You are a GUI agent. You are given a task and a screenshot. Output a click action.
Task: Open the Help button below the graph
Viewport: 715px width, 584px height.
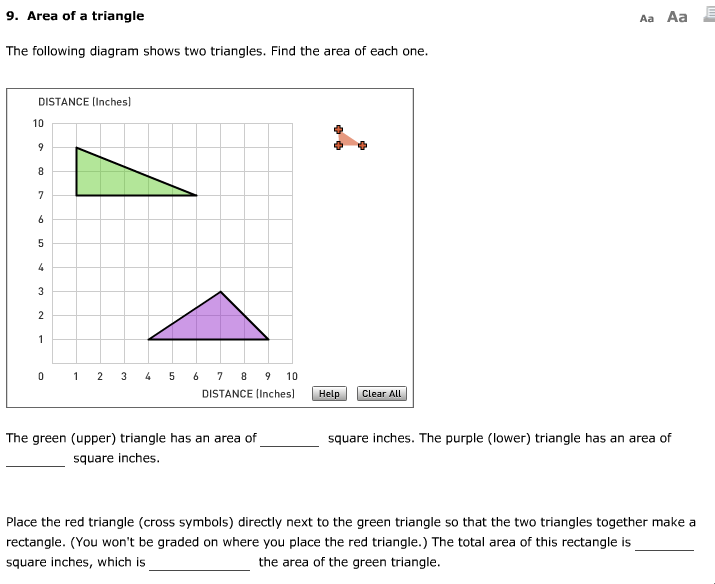click(329, 394)
